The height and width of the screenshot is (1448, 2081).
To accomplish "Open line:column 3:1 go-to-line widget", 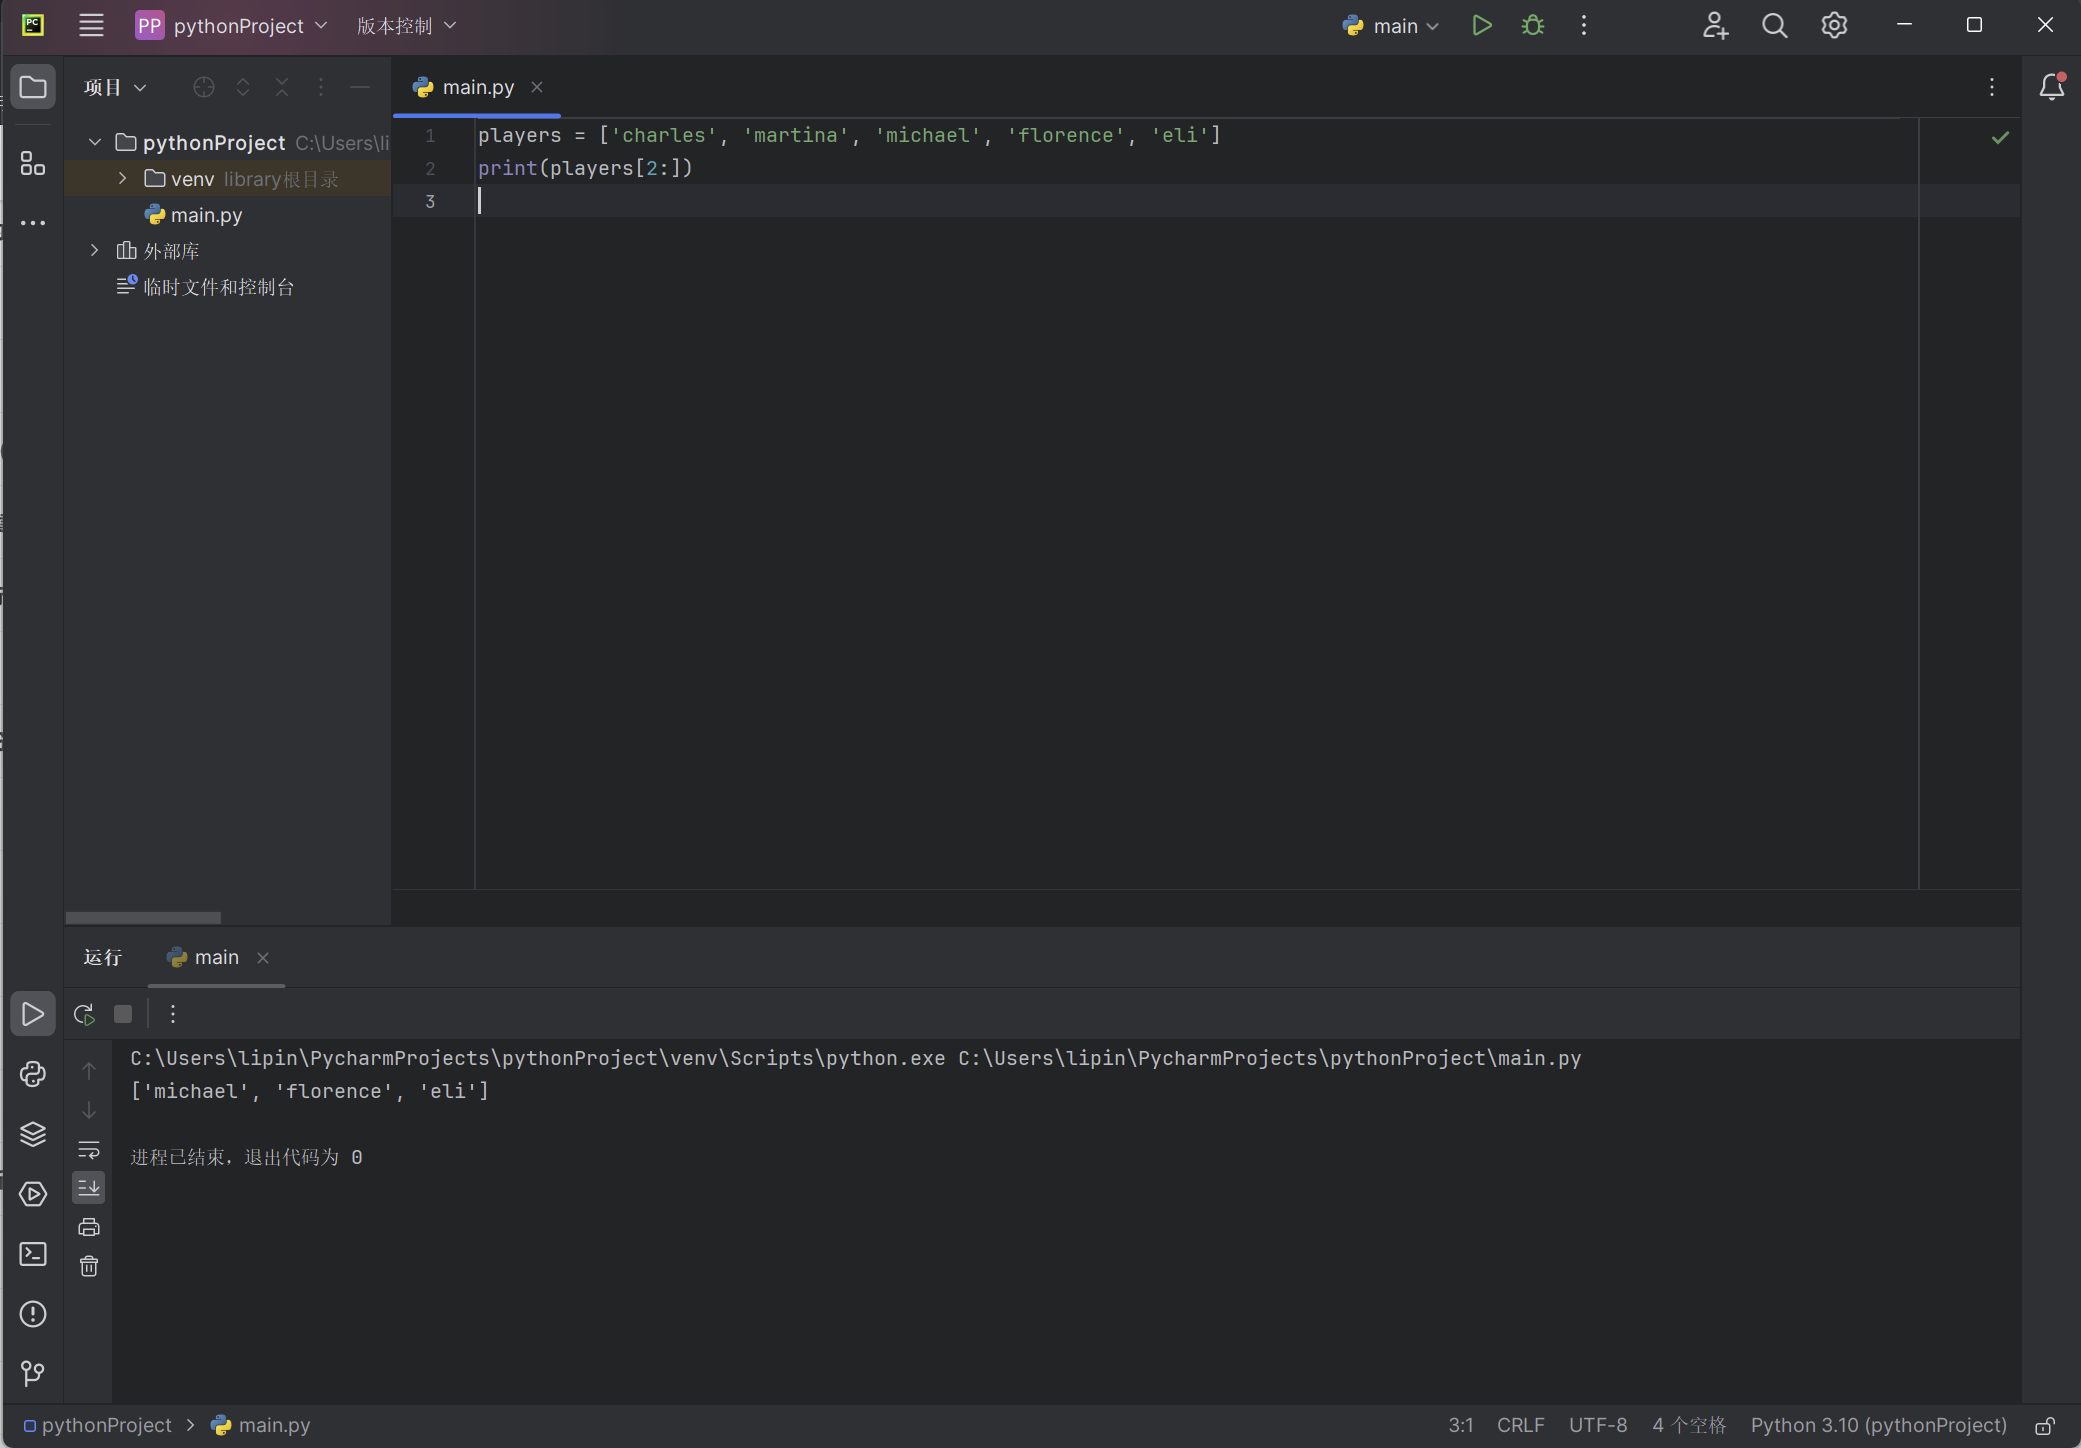I will (x=1461, y=1426).
